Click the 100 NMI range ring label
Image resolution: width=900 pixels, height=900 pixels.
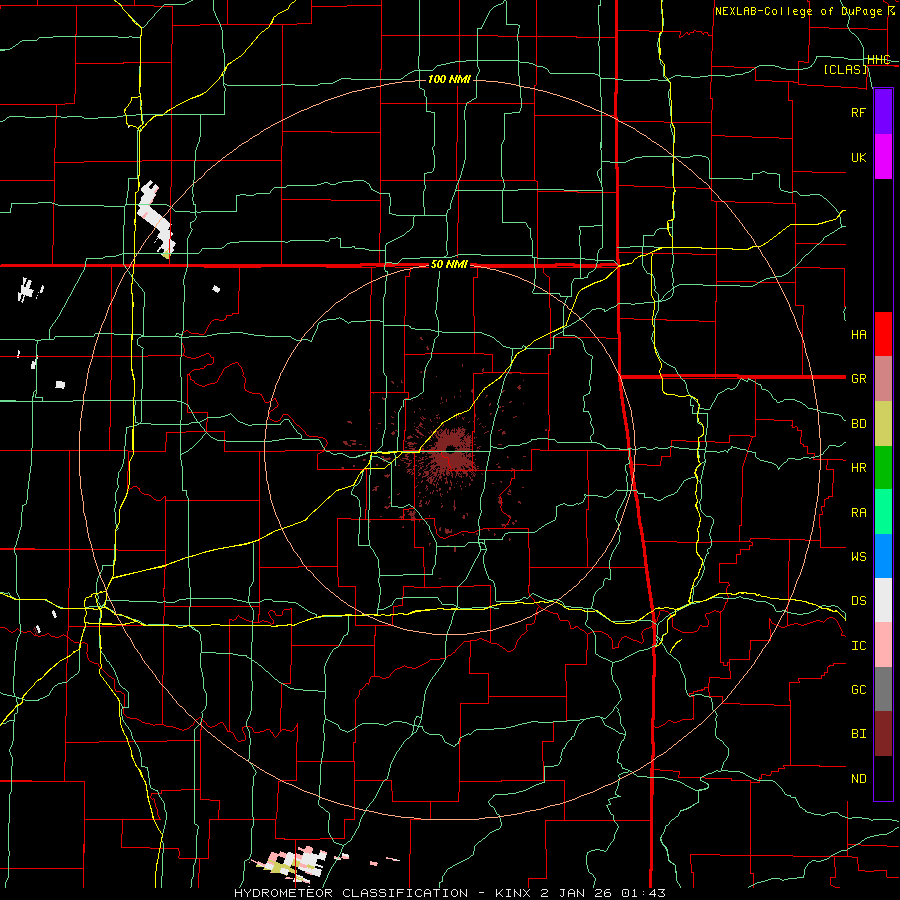click(x=449, y=79)
